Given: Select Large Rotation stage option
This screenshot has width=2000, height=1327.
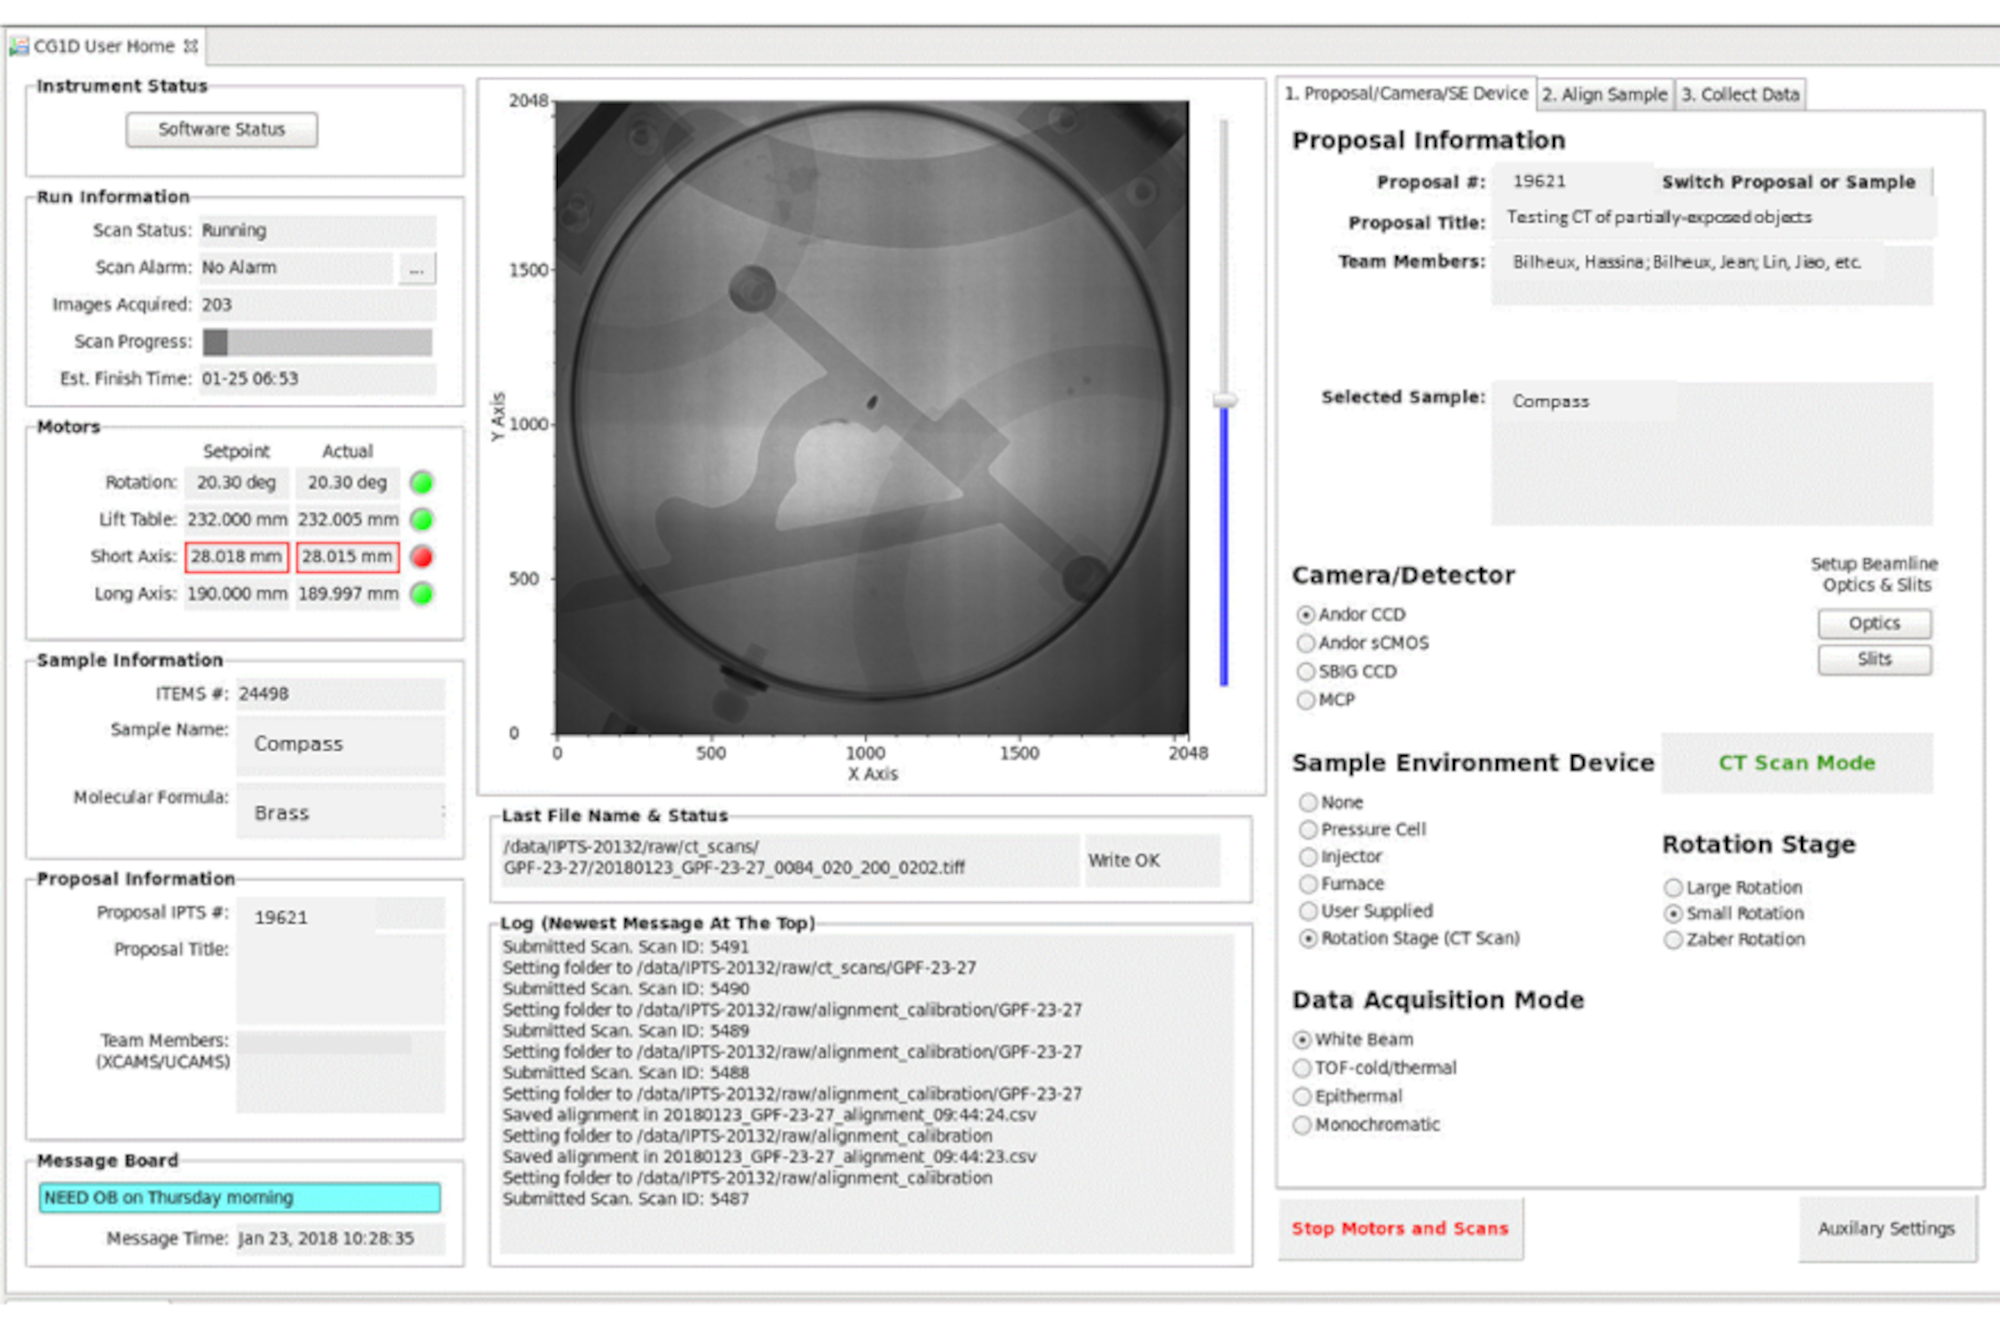Looking at the screenshot, I should pyautogui.click(x=1673, y=888).
